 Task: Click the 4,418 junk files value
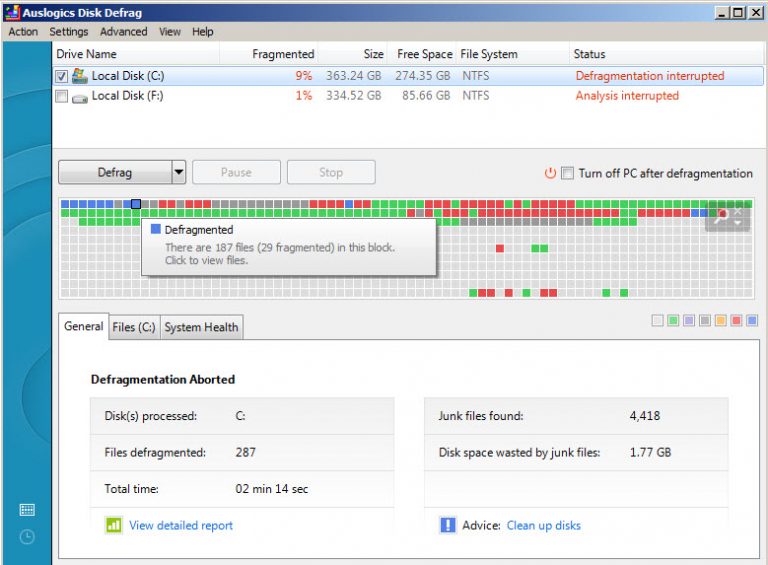tap(645, 416)
